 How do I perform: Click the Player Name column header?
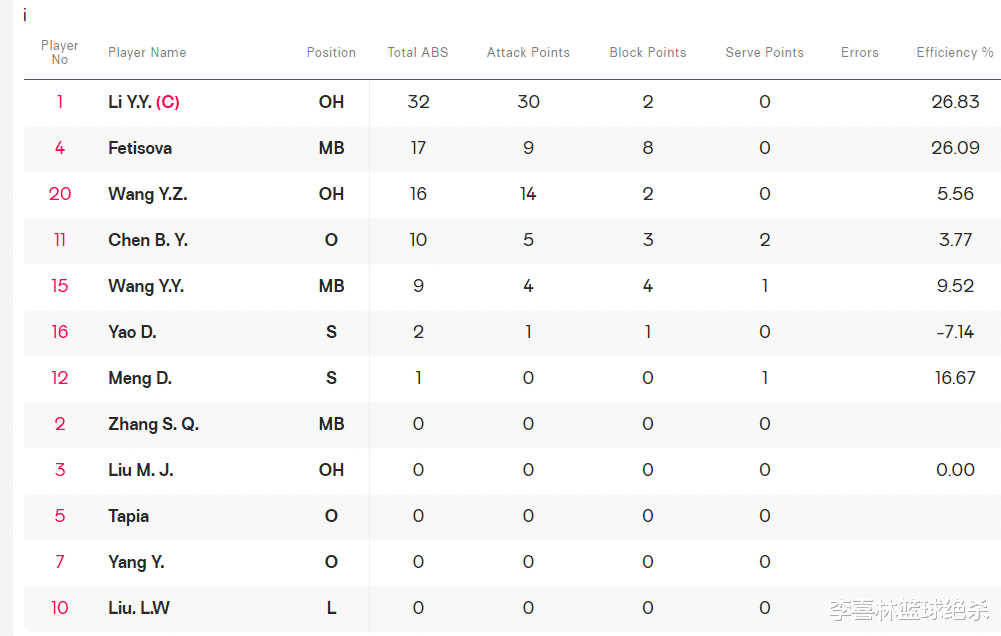pos(147,53)
